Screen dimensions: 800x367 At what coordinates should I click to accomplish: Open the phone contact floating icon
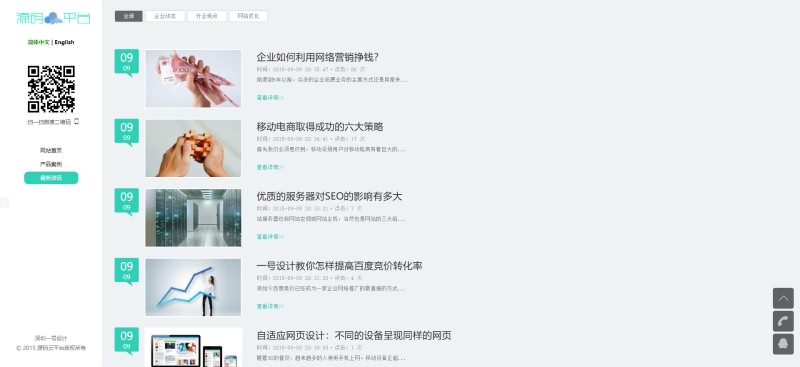pyautogui.click(x=783, y=322)
